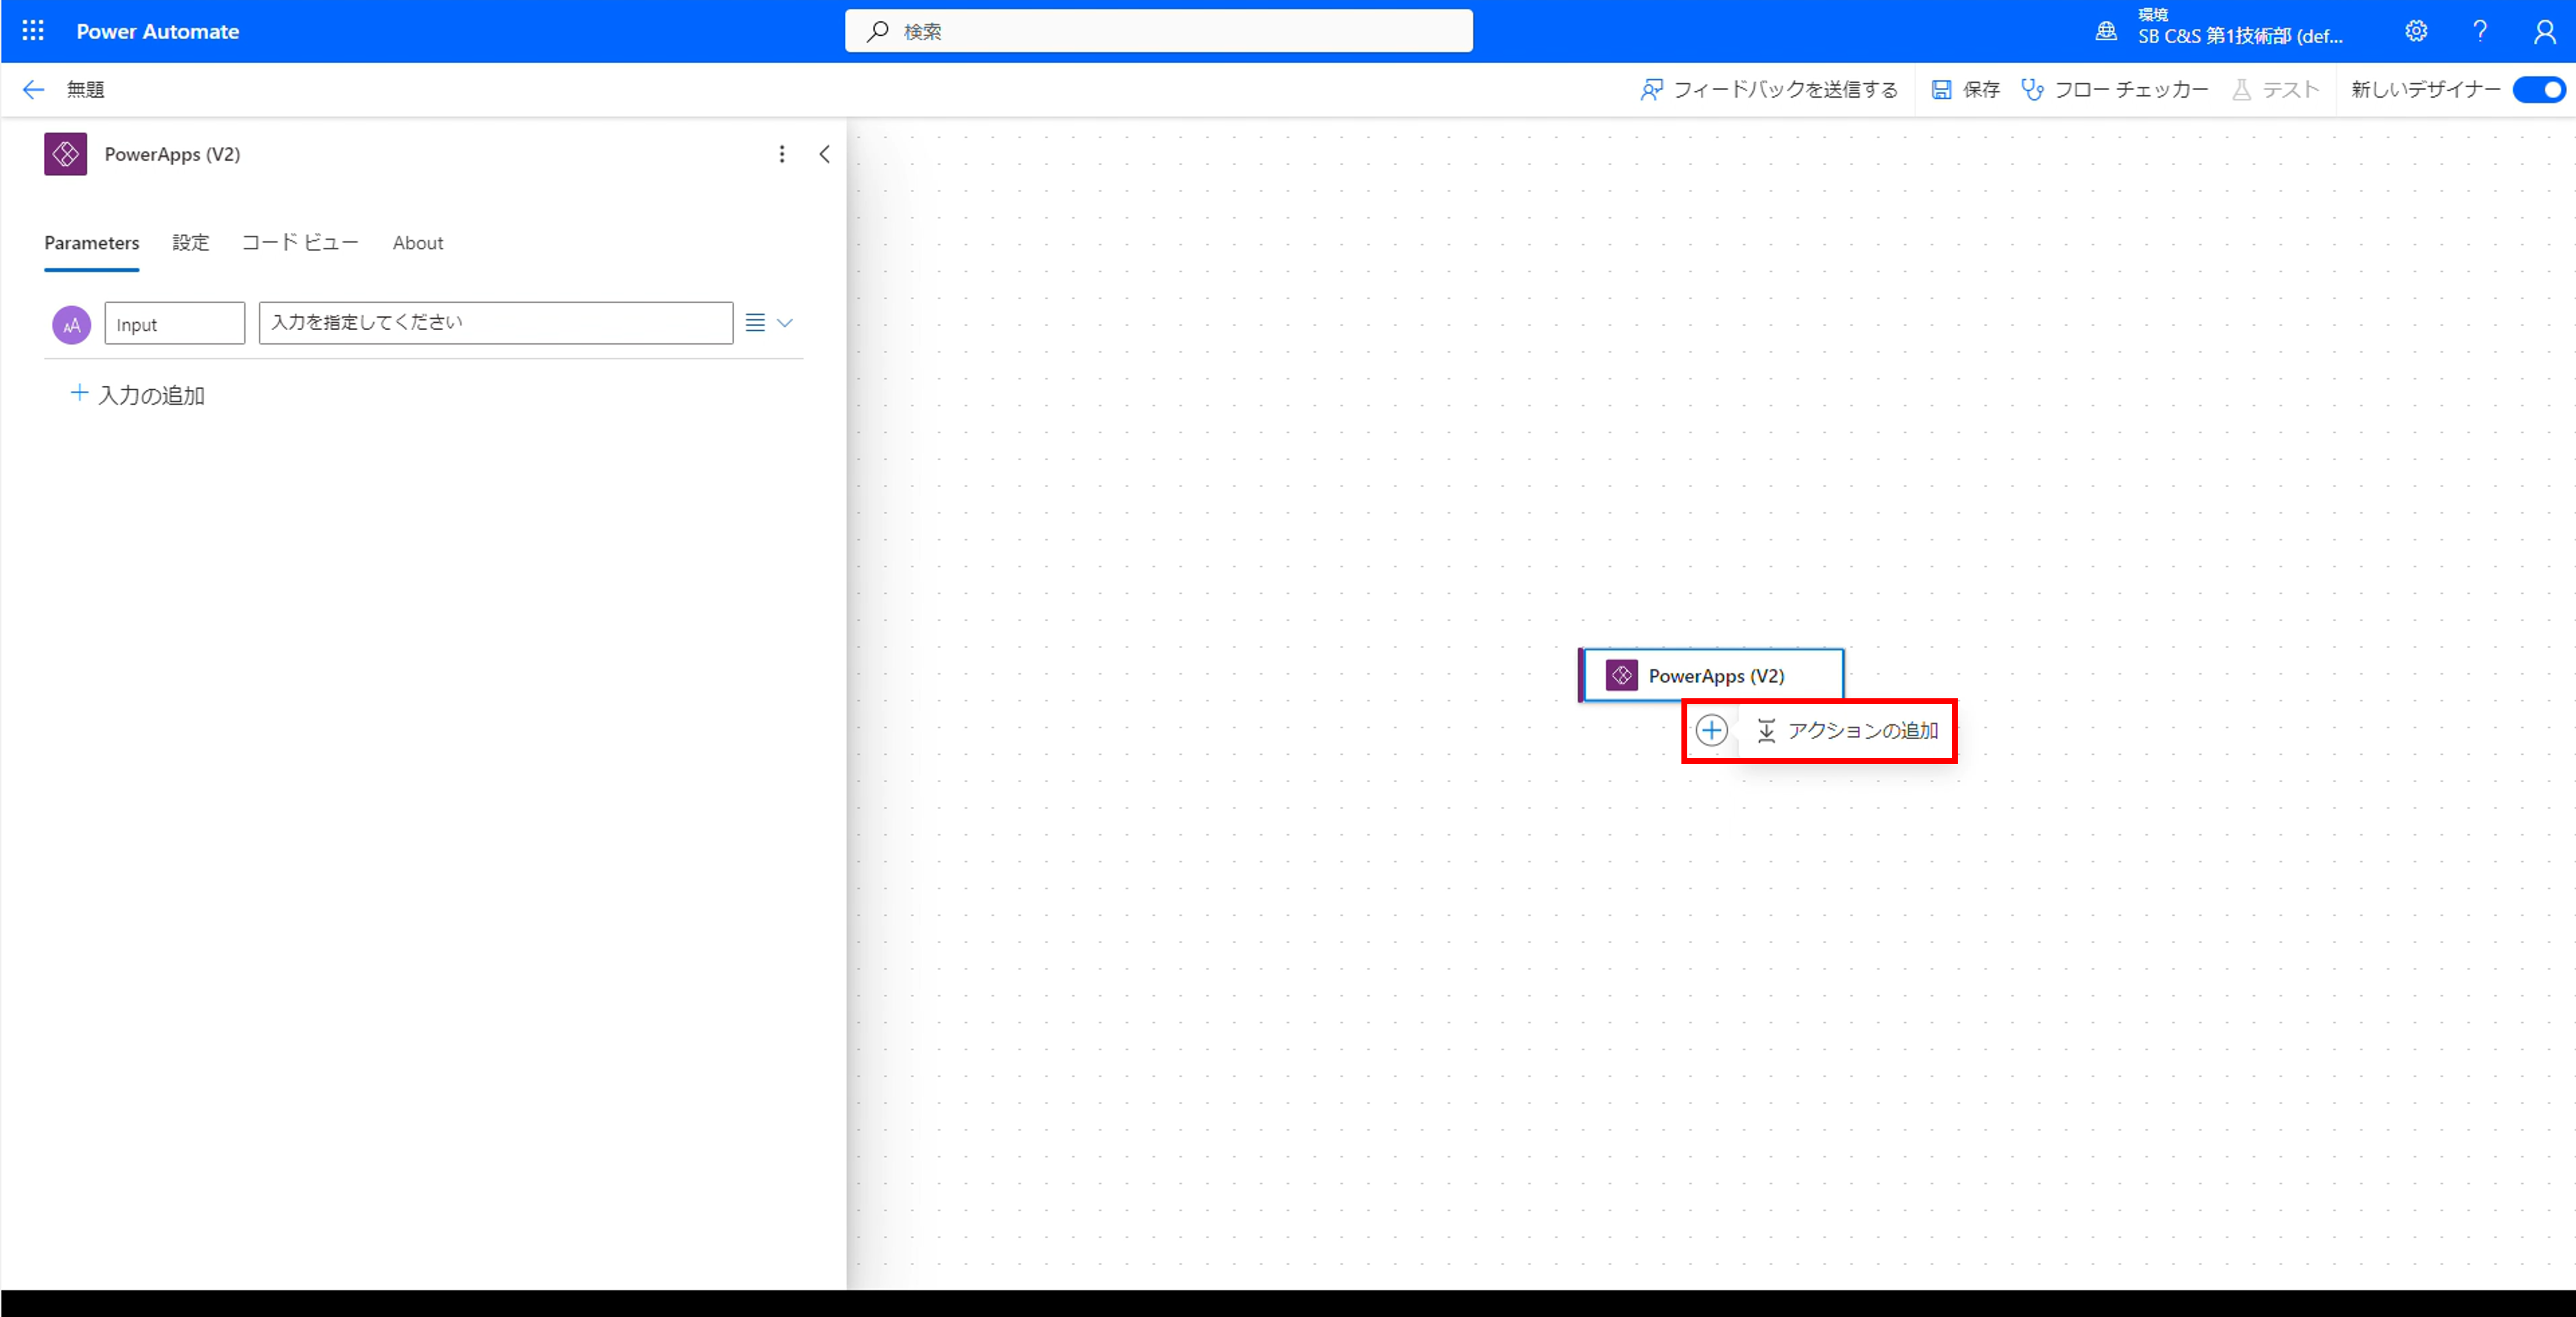Click the Input name field
The image size is (2576, 1317).
pos(175,324)
